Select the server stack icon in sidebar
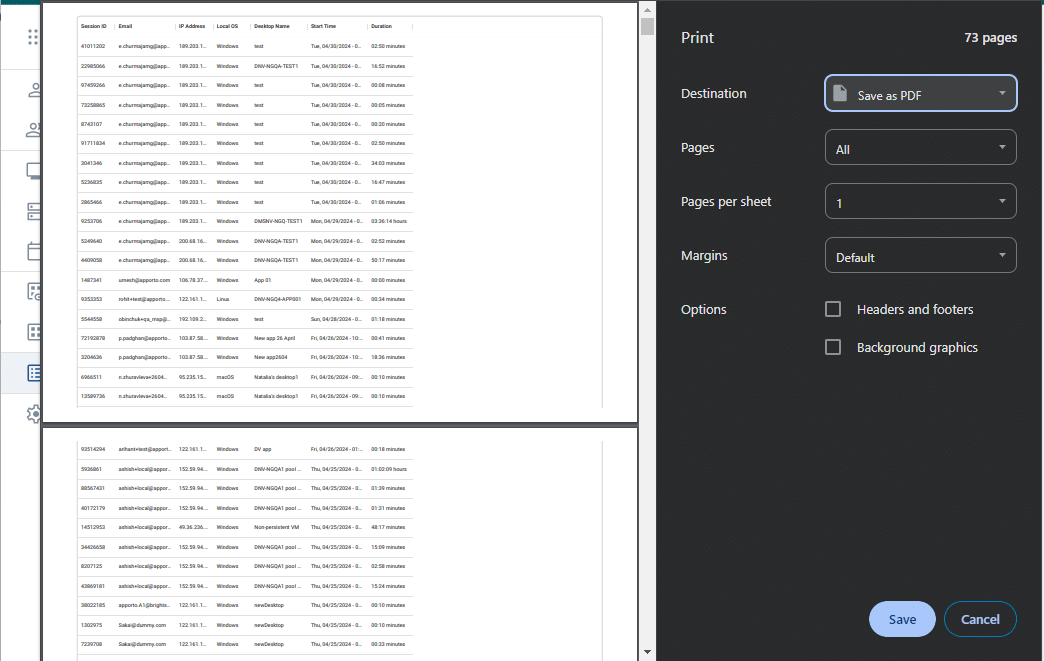 [34, 211]
